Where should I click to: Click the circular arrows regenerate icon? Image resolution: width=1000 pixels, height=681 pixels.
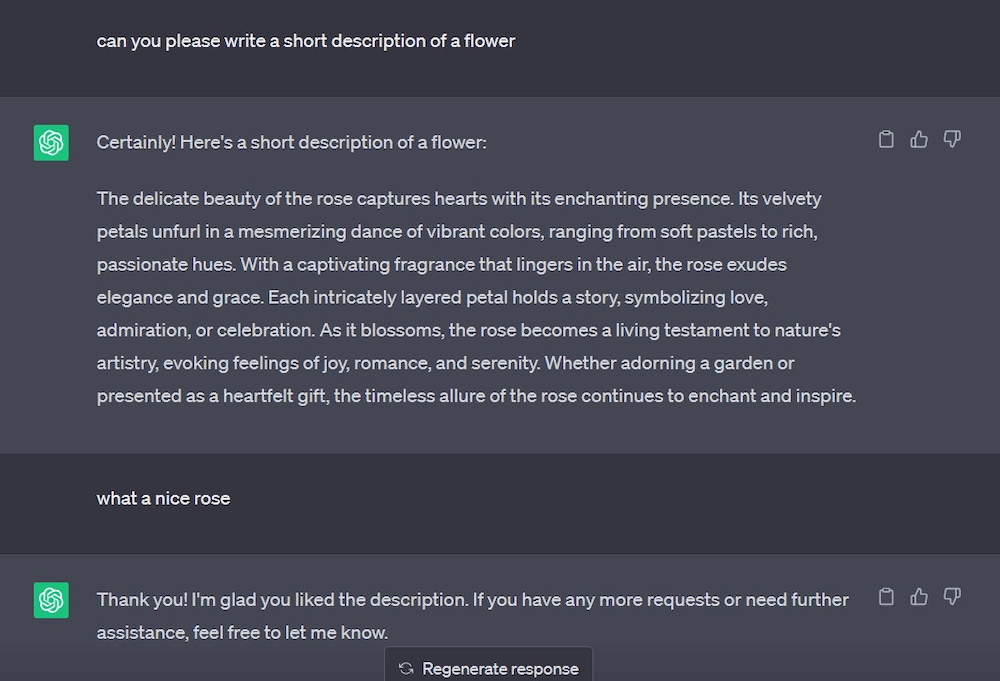[406, 668]
